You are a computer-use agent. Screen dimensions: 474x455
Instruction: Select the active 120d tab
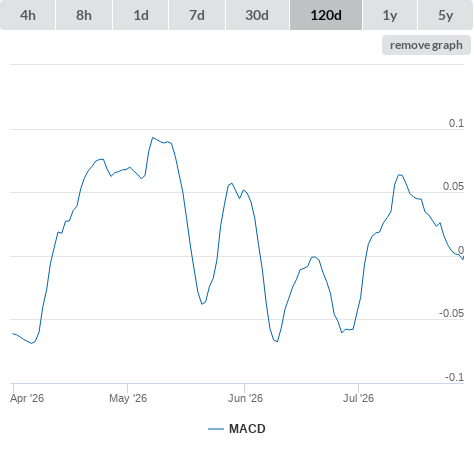326,15
